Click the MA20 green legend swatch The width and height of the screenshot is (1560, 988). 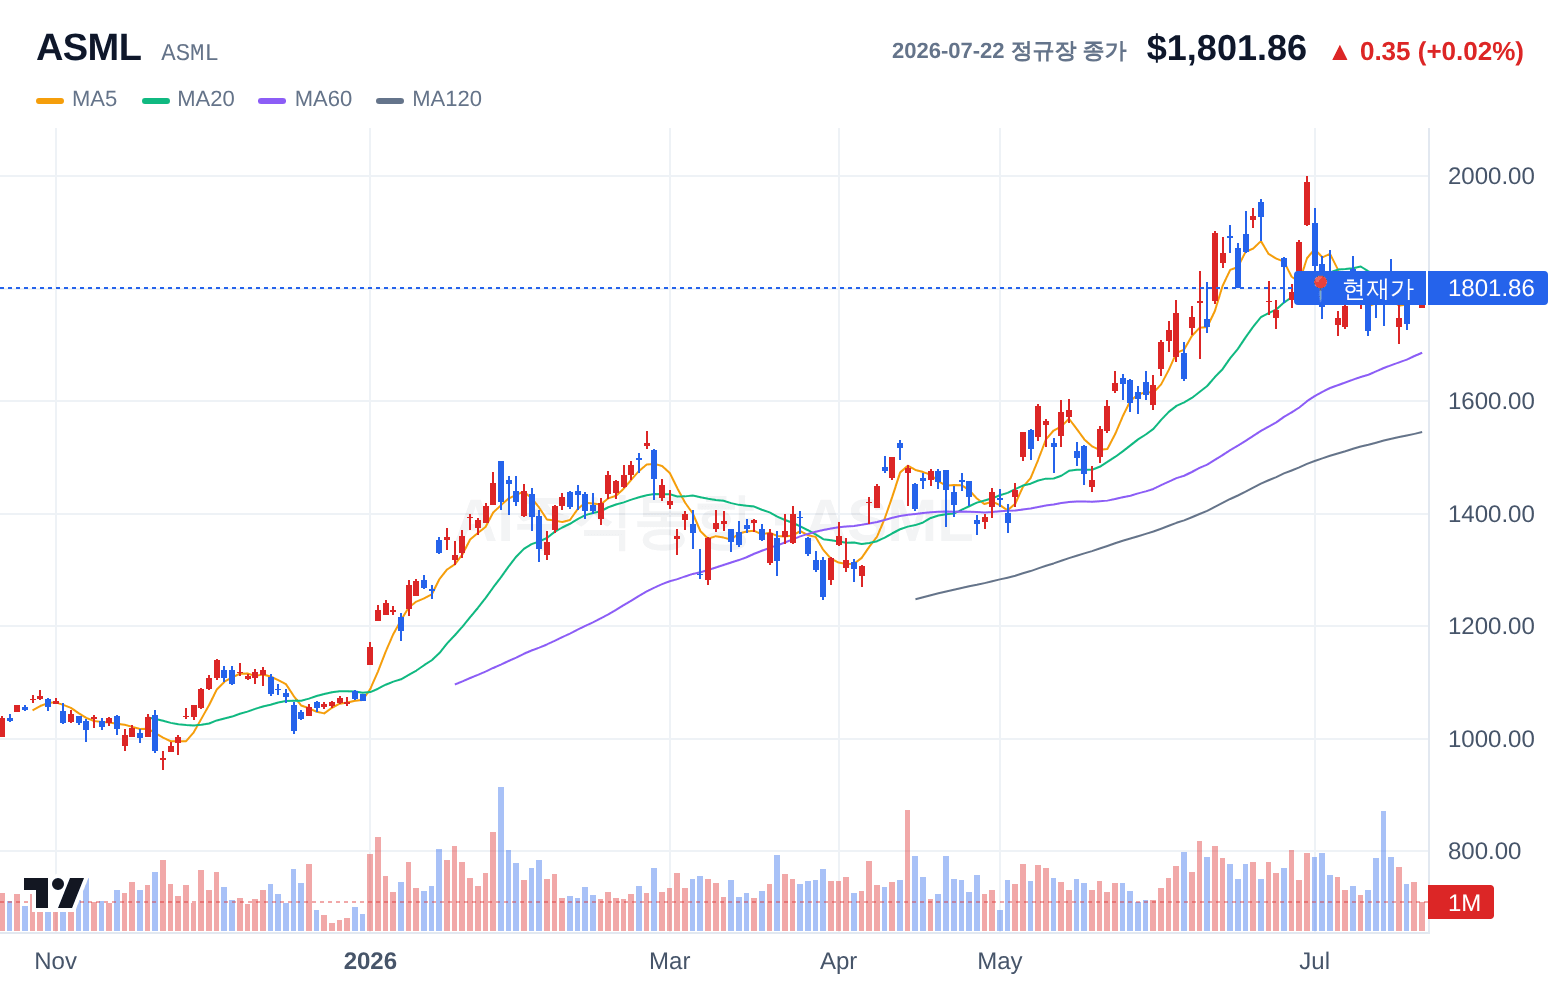[x=156, y=100]
